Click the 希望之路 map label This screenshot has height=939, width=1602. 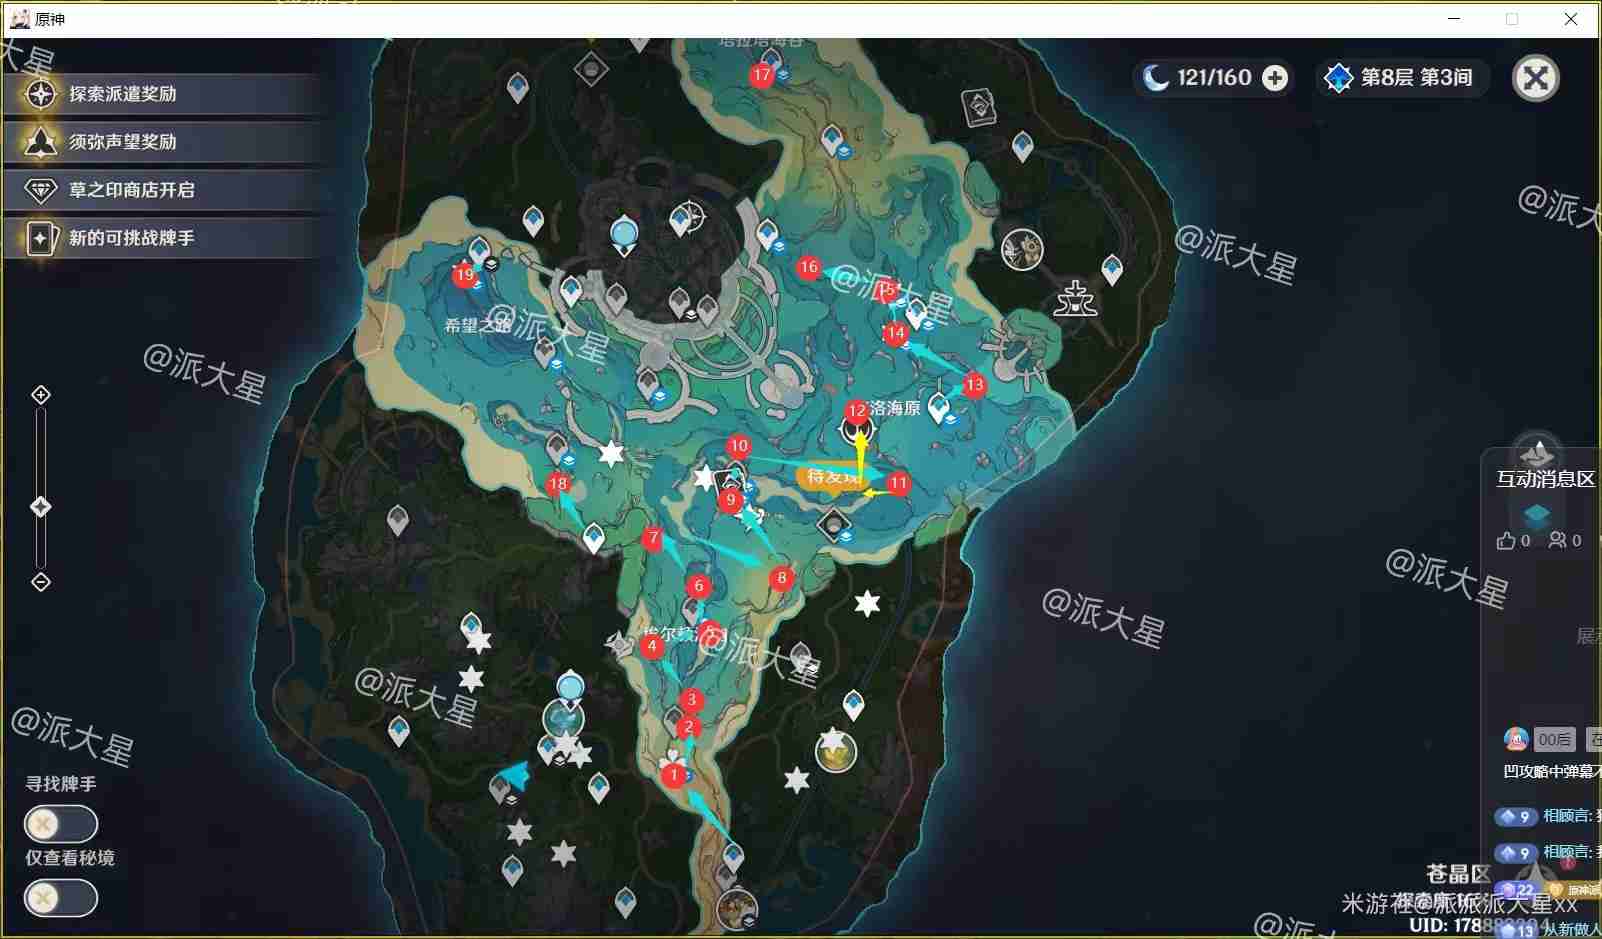point(478,325)
